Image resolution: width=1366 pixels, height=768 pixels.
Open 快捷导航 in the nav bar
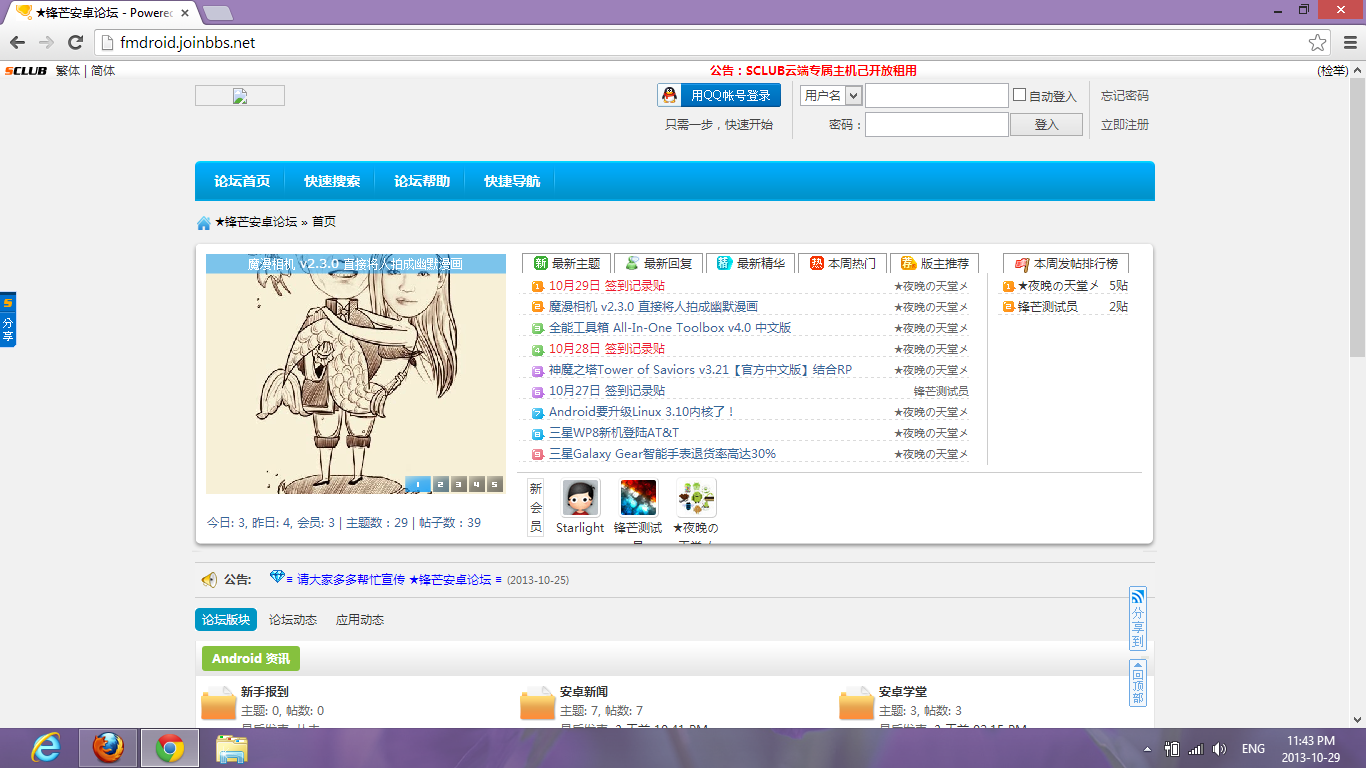click(512, 181)
